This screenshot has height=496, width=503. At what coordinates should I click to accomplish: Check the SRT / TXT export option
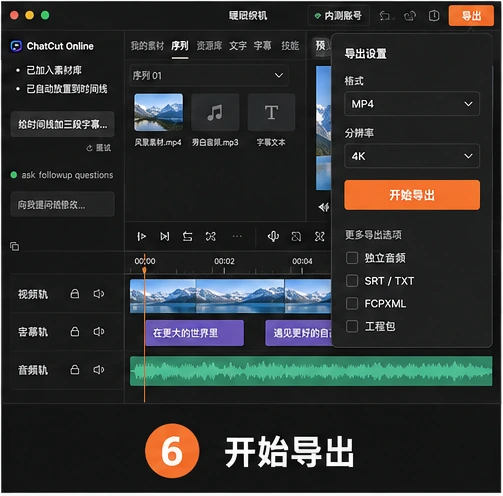(352, 281)
